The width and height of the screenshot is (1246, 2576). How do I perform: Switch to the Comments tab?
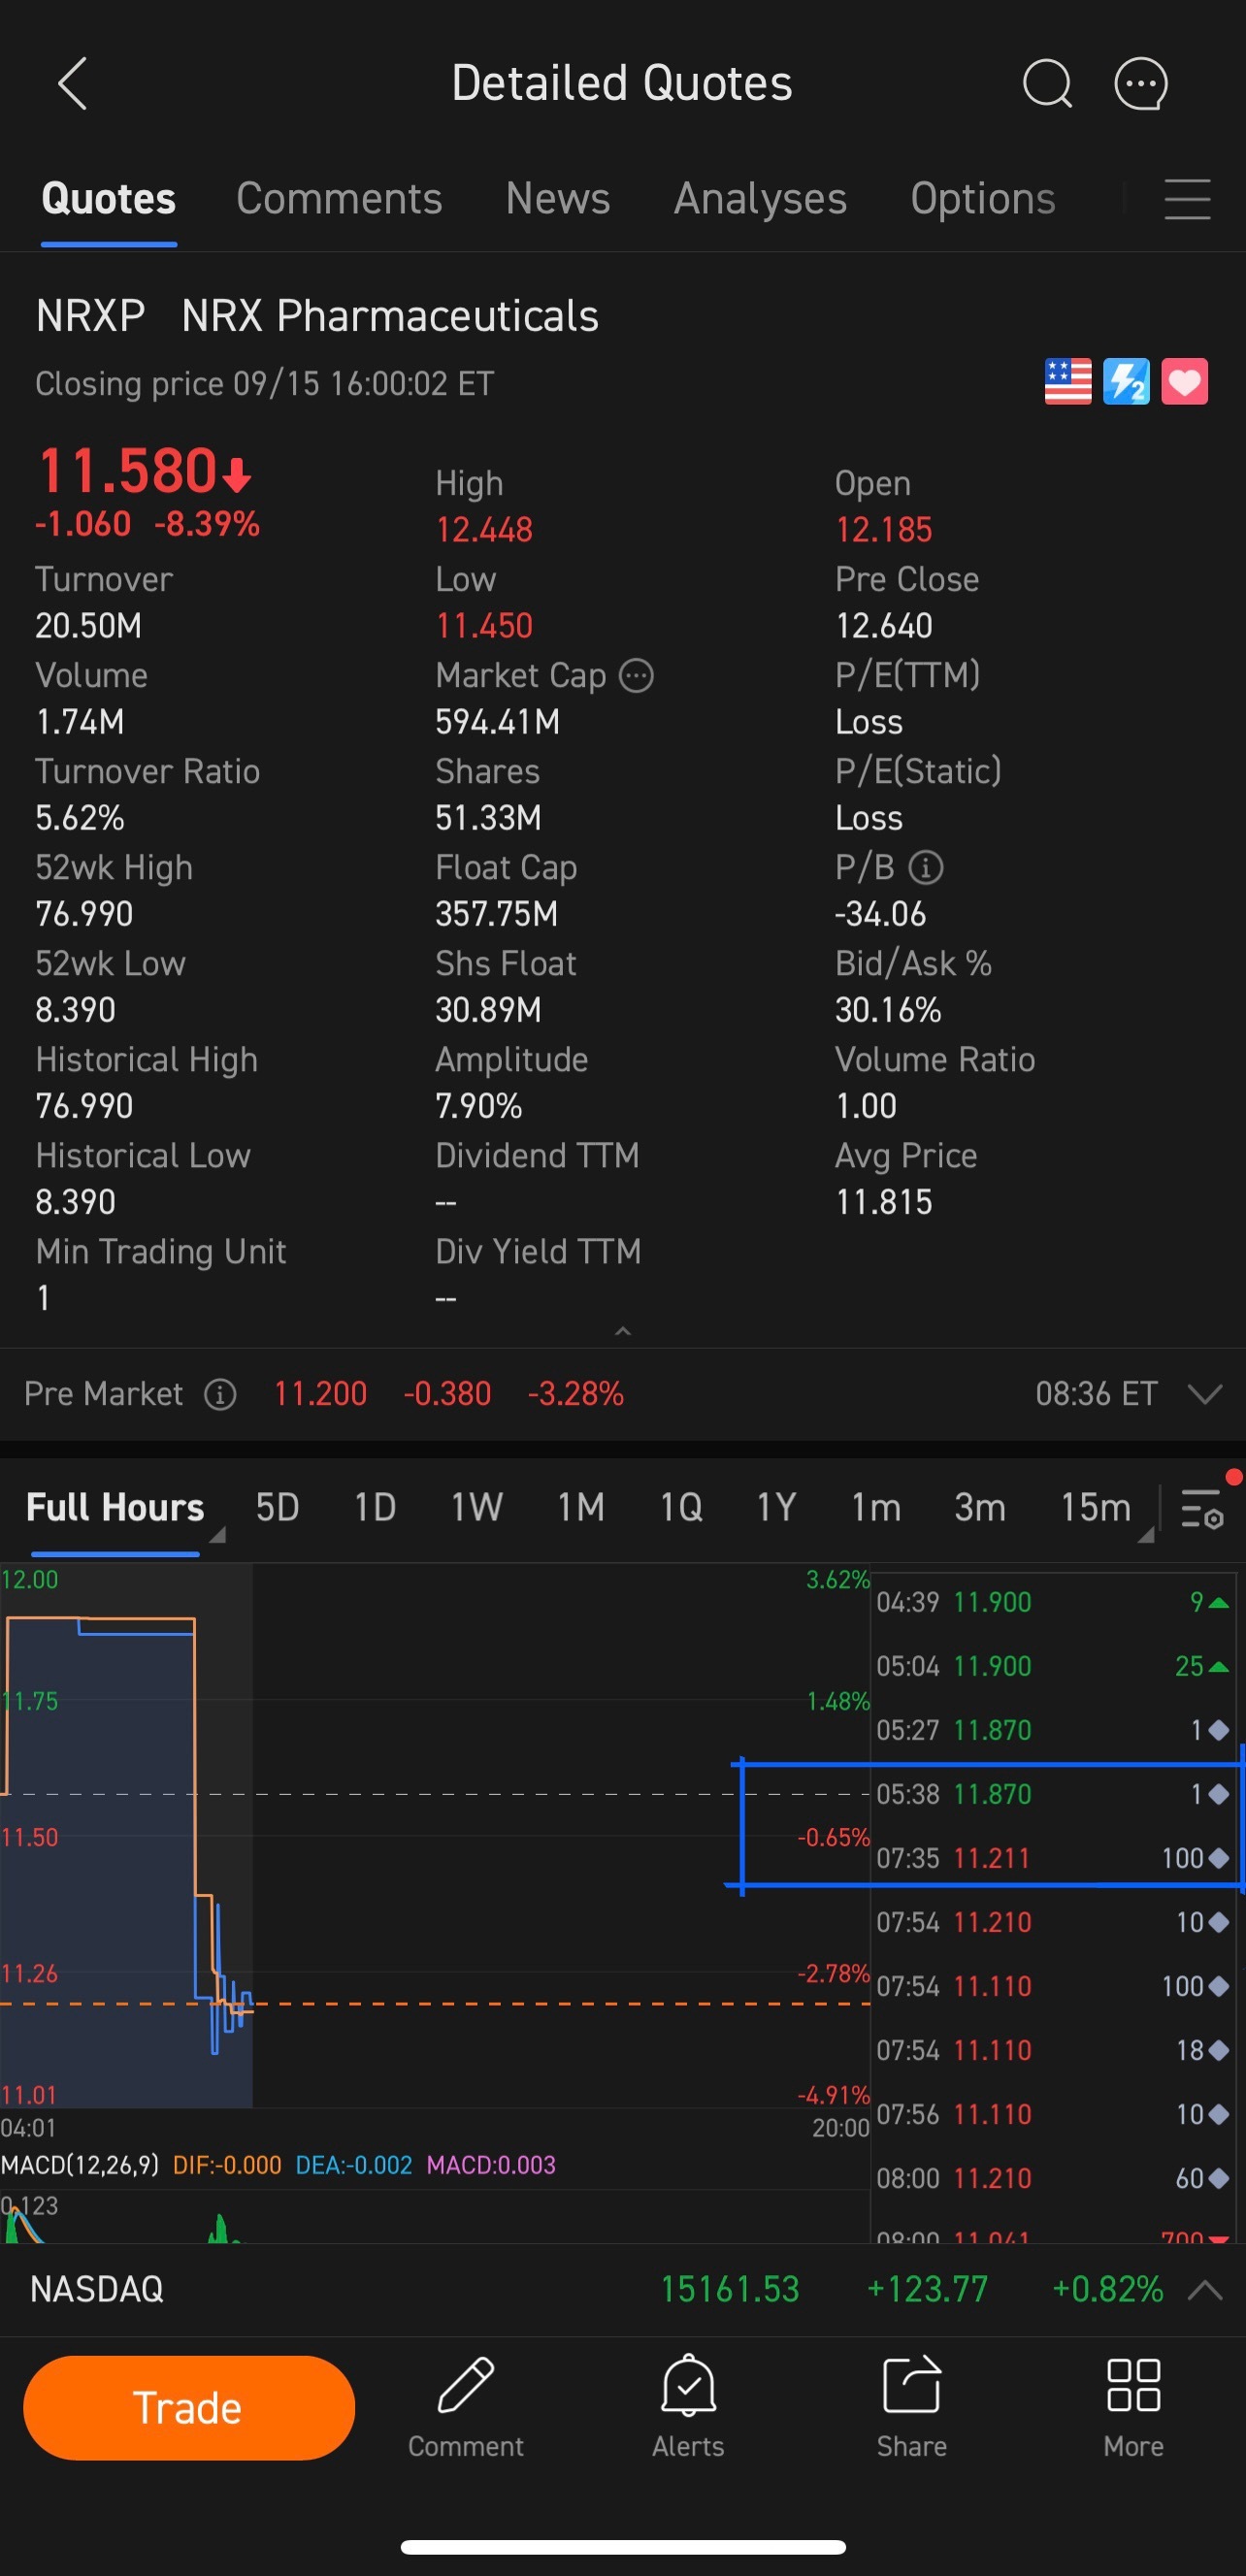click(x=339, y=199)
